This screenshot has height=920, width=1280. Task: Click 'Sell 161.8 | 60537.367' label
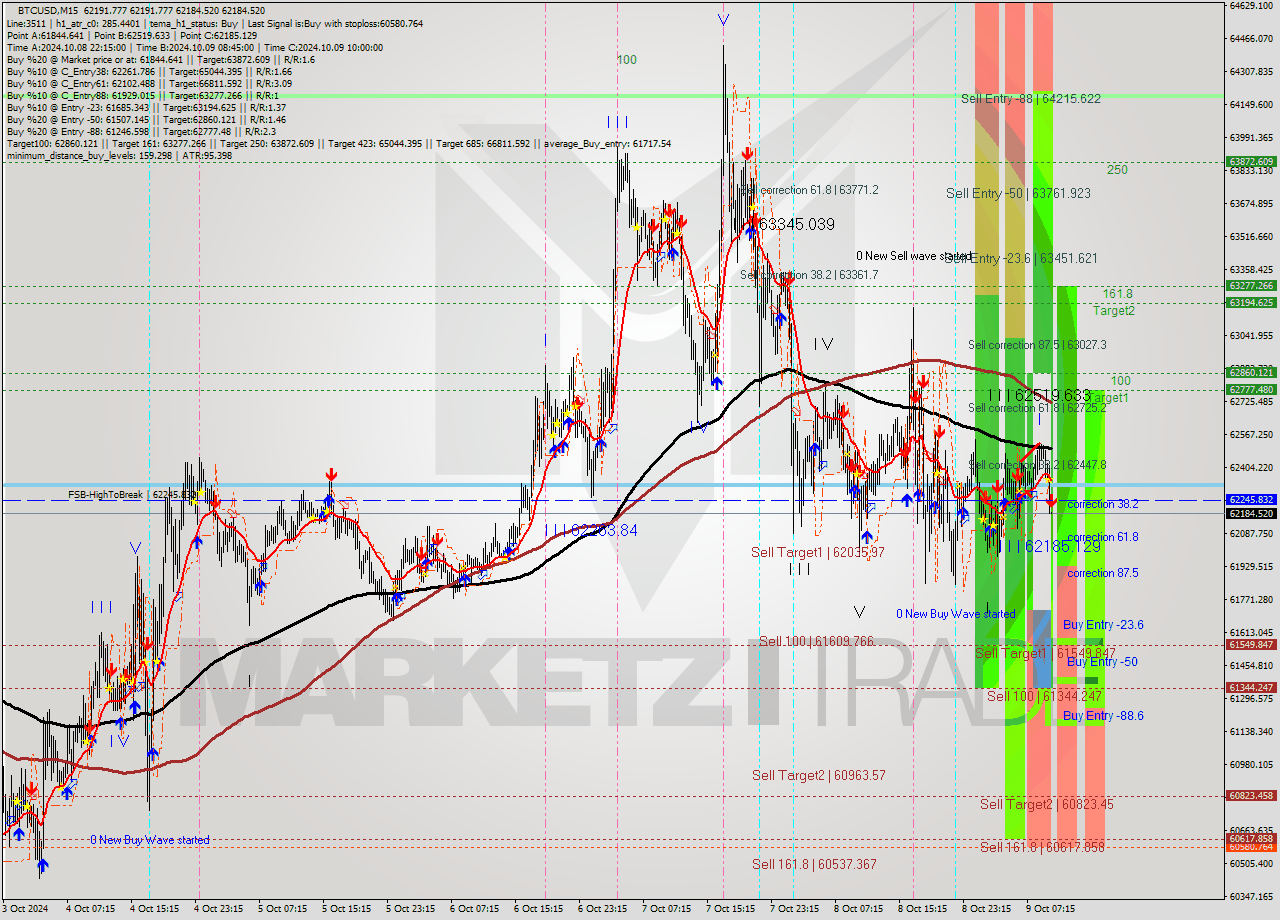pyautogui.click(x=815, y=864)
